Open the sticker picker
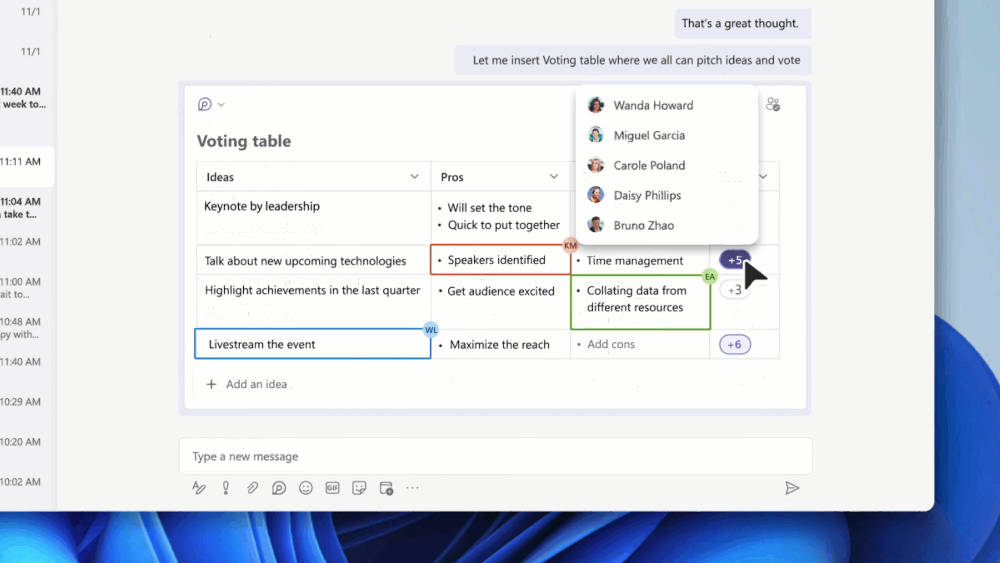1000x563 pixels. tap(359, 488)
